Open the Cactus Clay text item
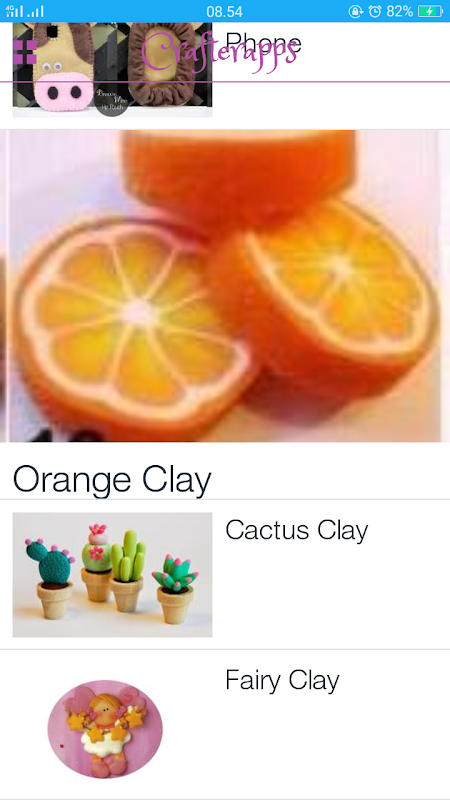450x800 pixels. 296,530
